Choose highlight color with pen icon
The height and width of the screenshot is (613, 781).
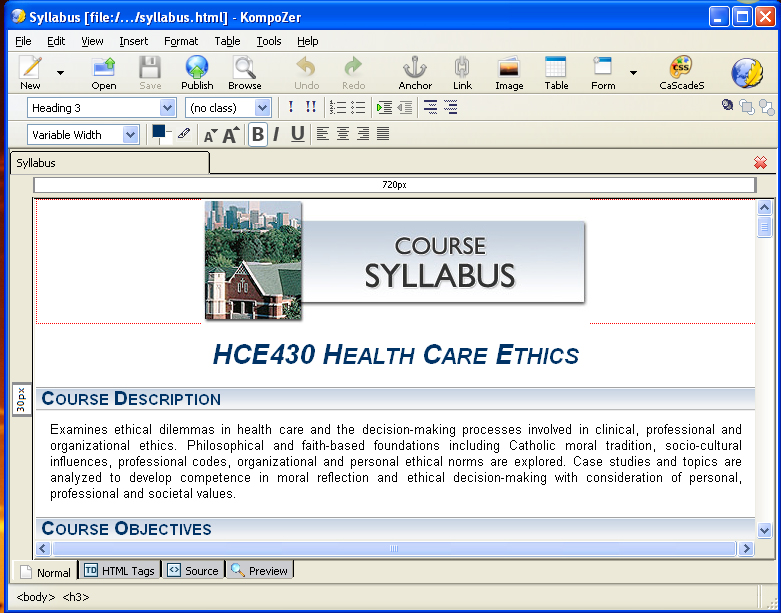184,133
